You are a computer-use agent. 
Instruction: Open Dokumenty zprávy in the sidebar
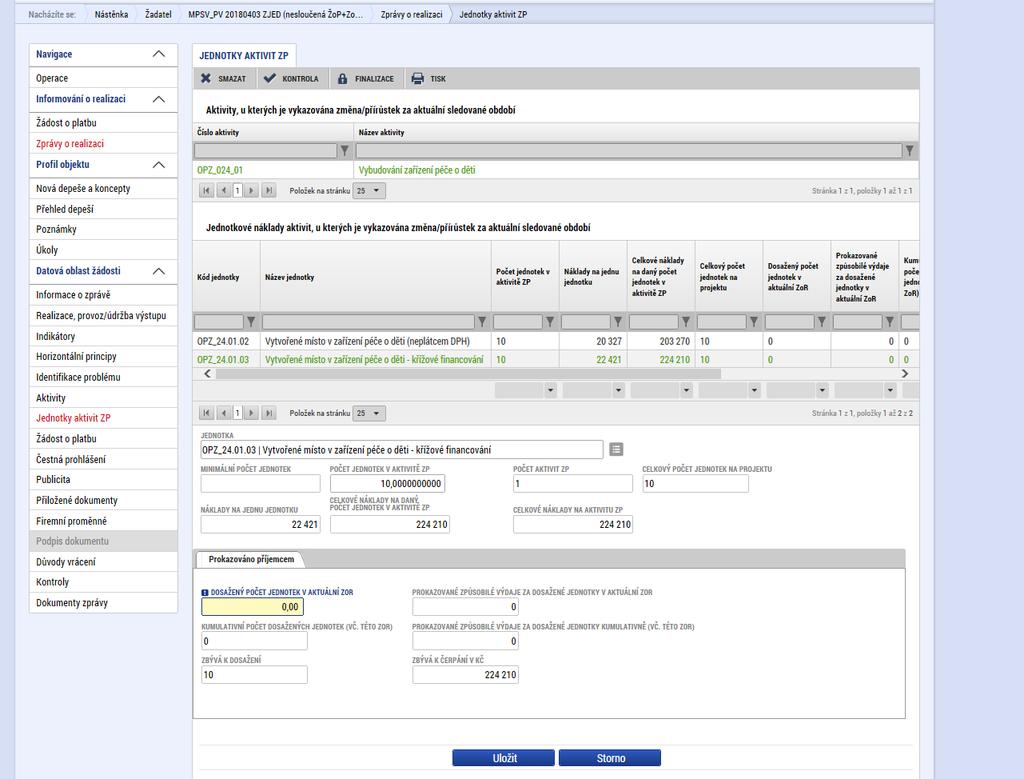point(103,603)
